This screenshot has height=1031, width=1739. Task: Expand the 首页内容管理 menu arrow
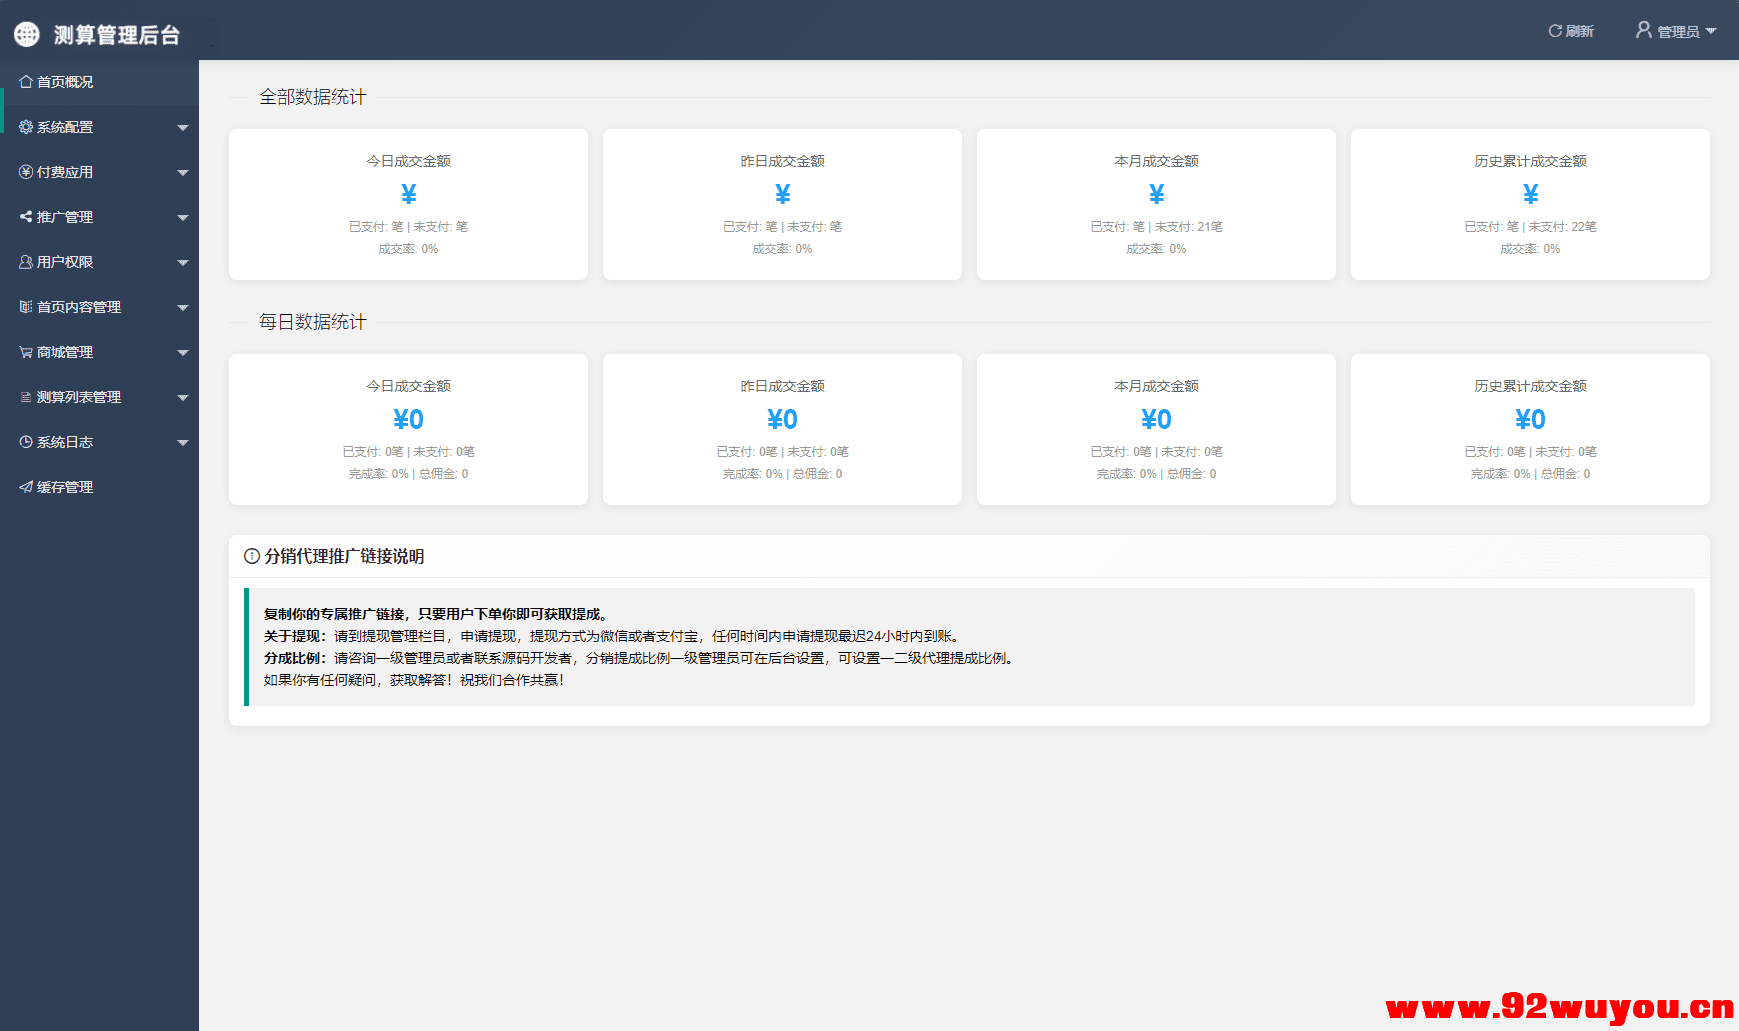click(182, 308)
